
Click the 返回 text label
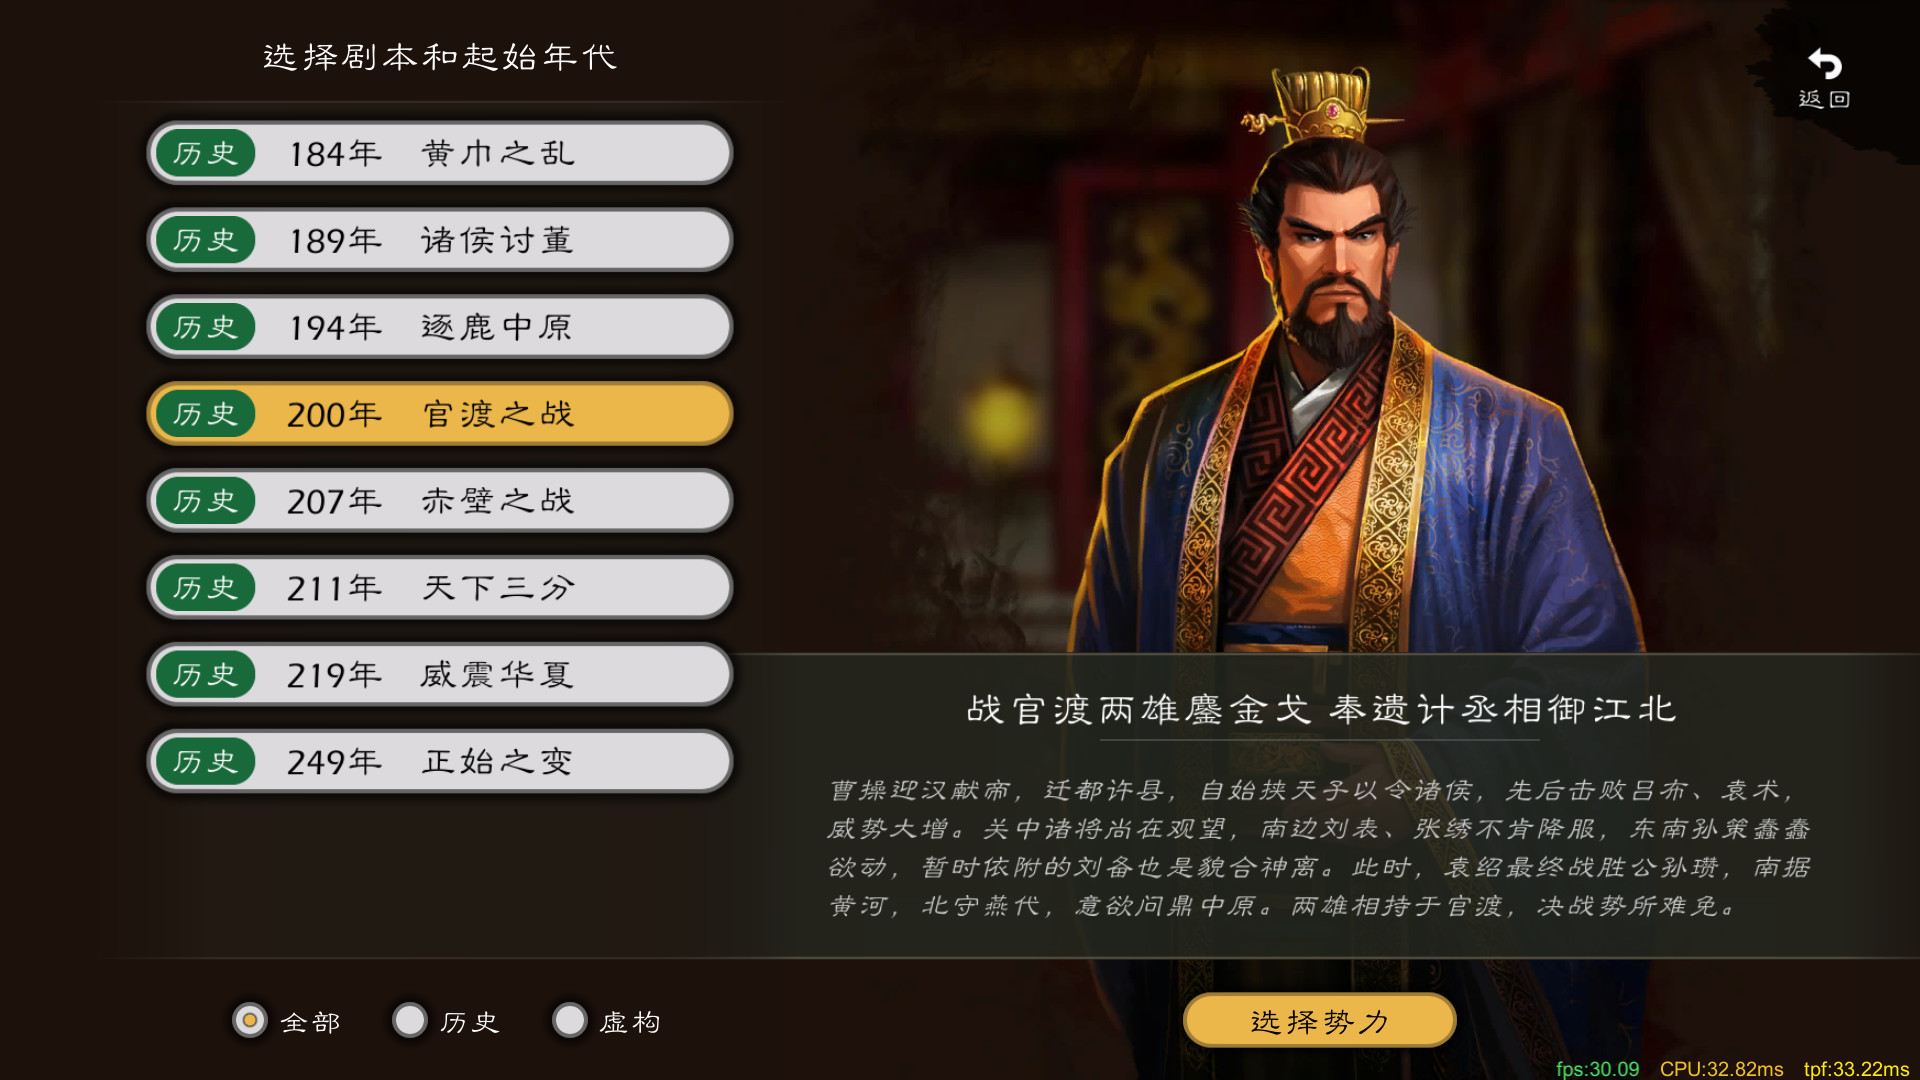[1825, 99]
